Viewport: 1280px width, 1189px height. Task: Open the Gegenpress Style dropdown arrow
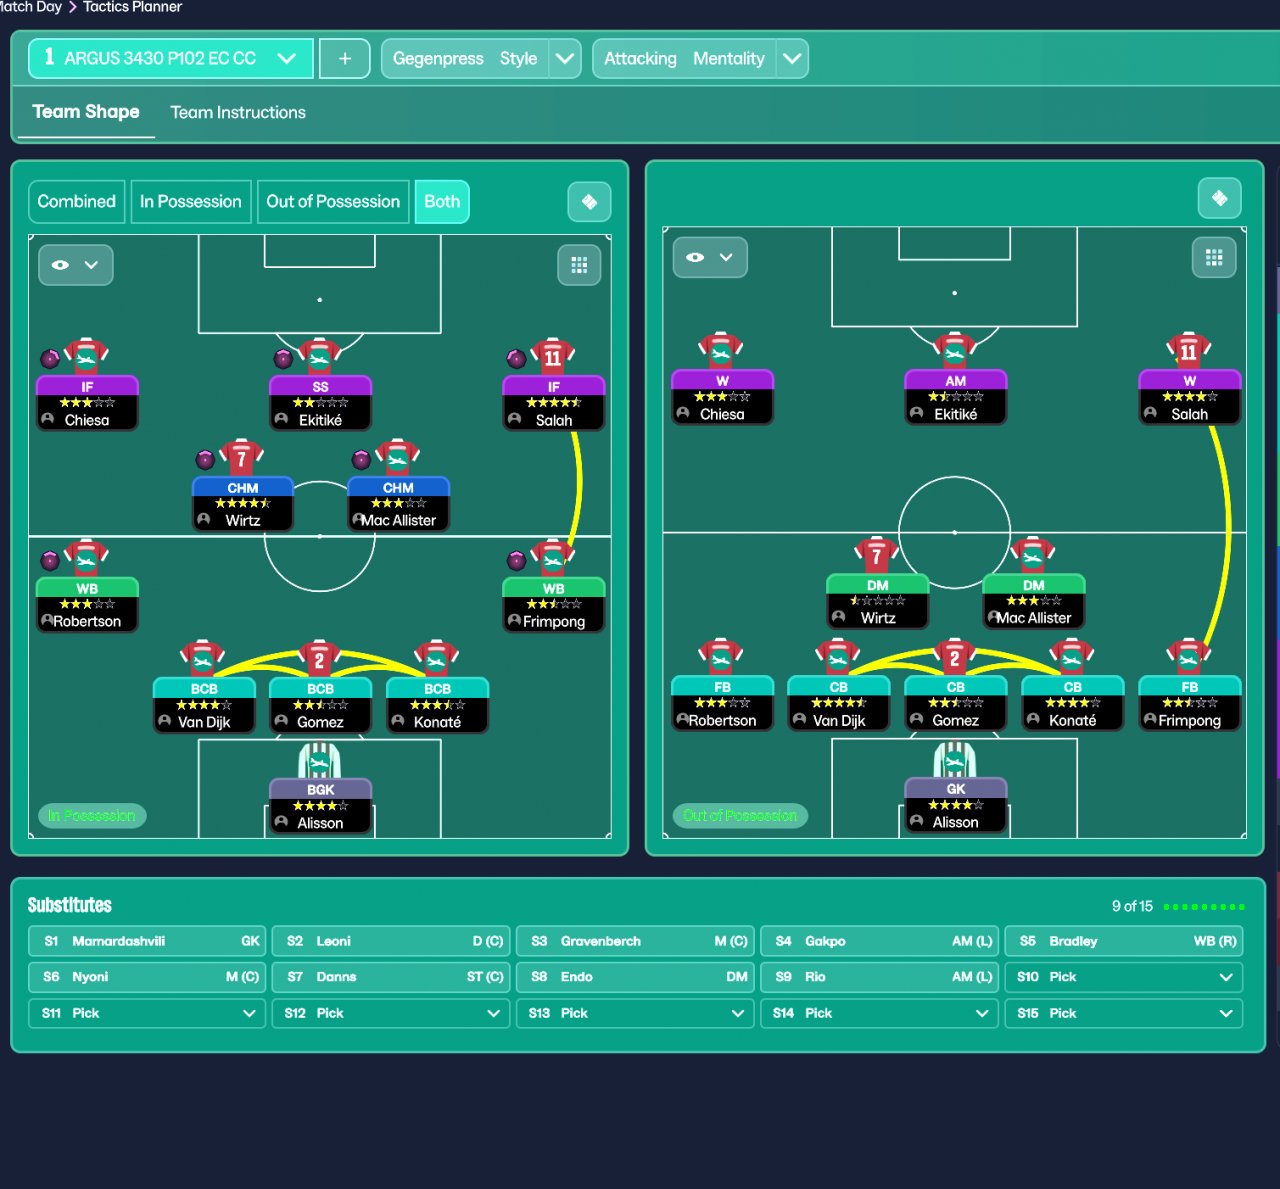pos(565,59)
